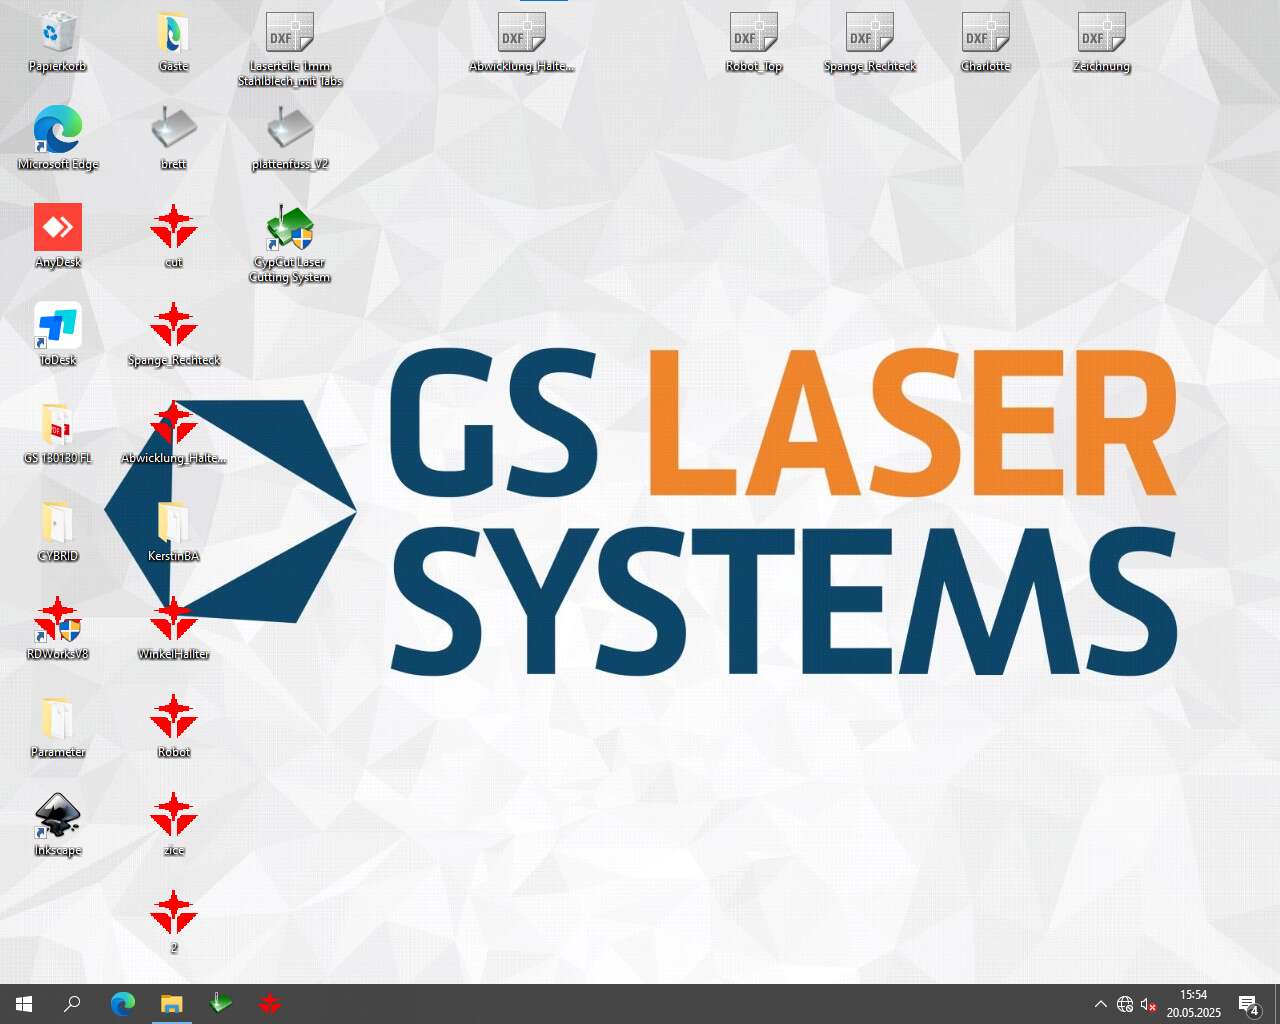Open the green CypCut taskbar icon

coord(221,1004)
